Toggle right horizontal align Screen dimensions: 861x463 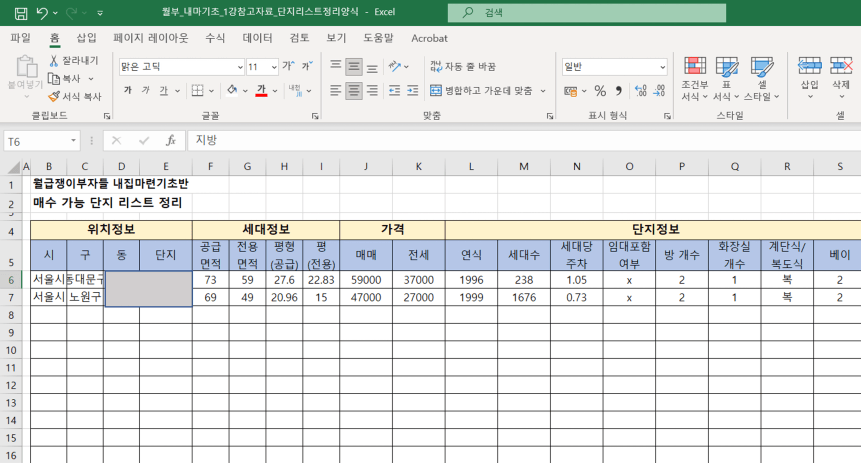coord(372,91)
